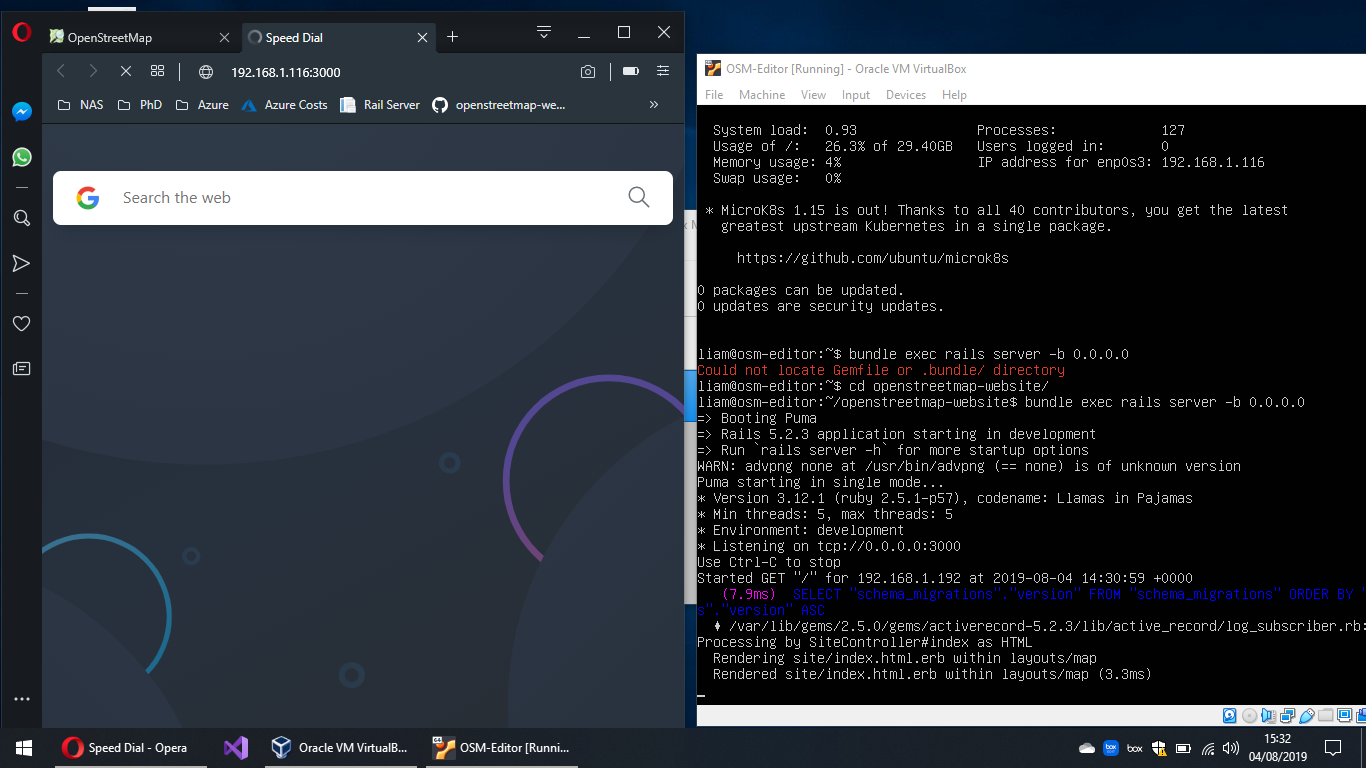Click the magnifier search button
The width and height of the screenshot is (1366, 768).
[639, 197]
